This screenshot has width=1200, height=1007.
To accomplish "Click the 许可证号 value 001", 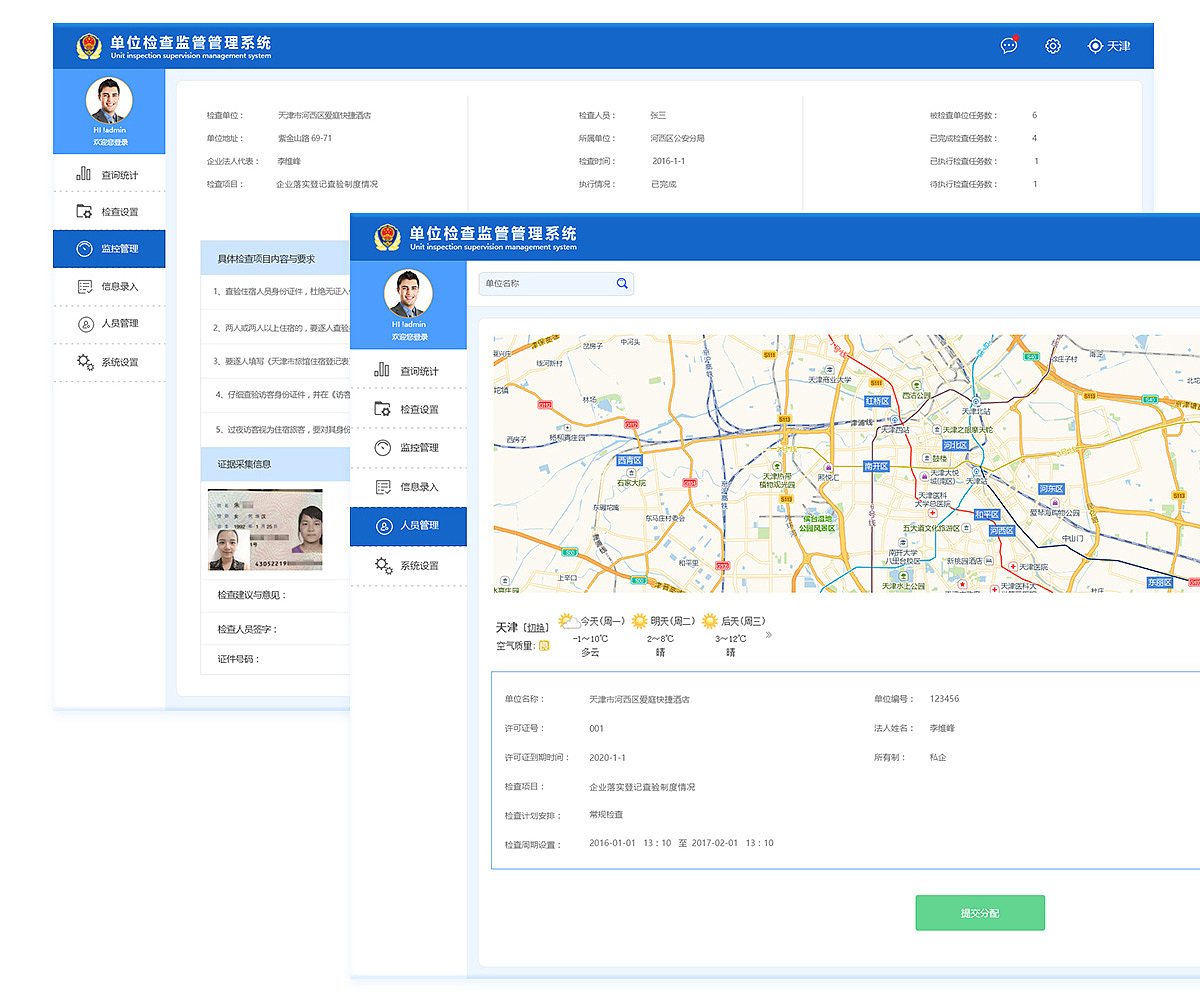I will [597, 729].
